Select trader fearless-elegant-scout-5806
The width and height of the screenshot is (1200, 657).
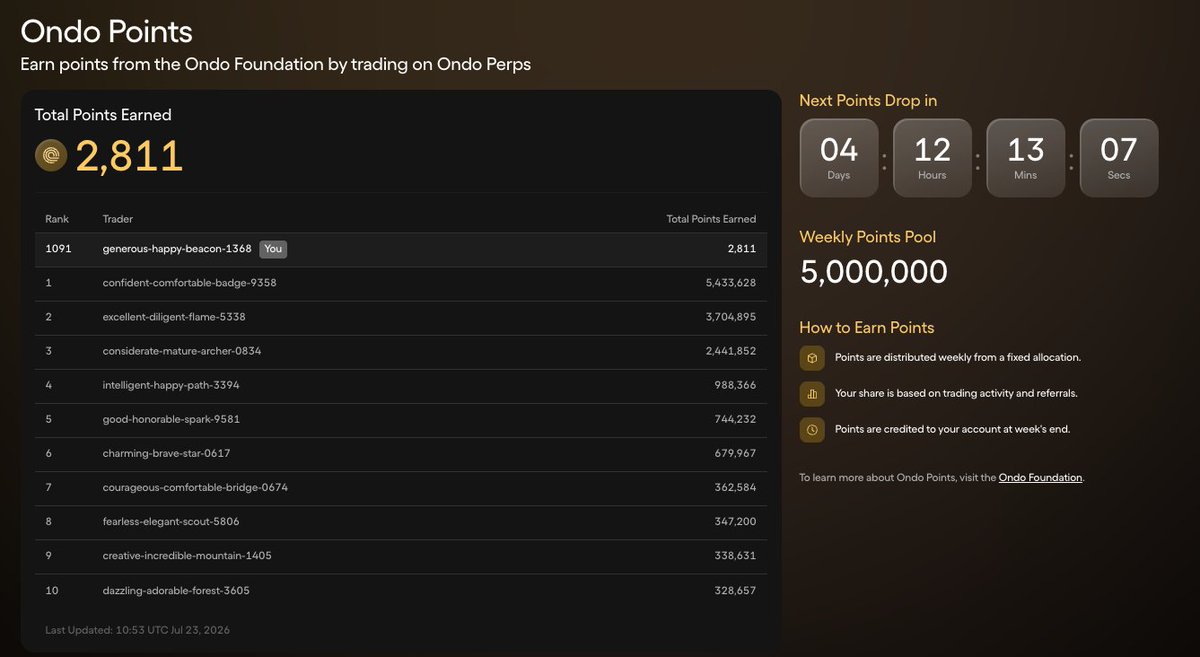click(171, 521)
